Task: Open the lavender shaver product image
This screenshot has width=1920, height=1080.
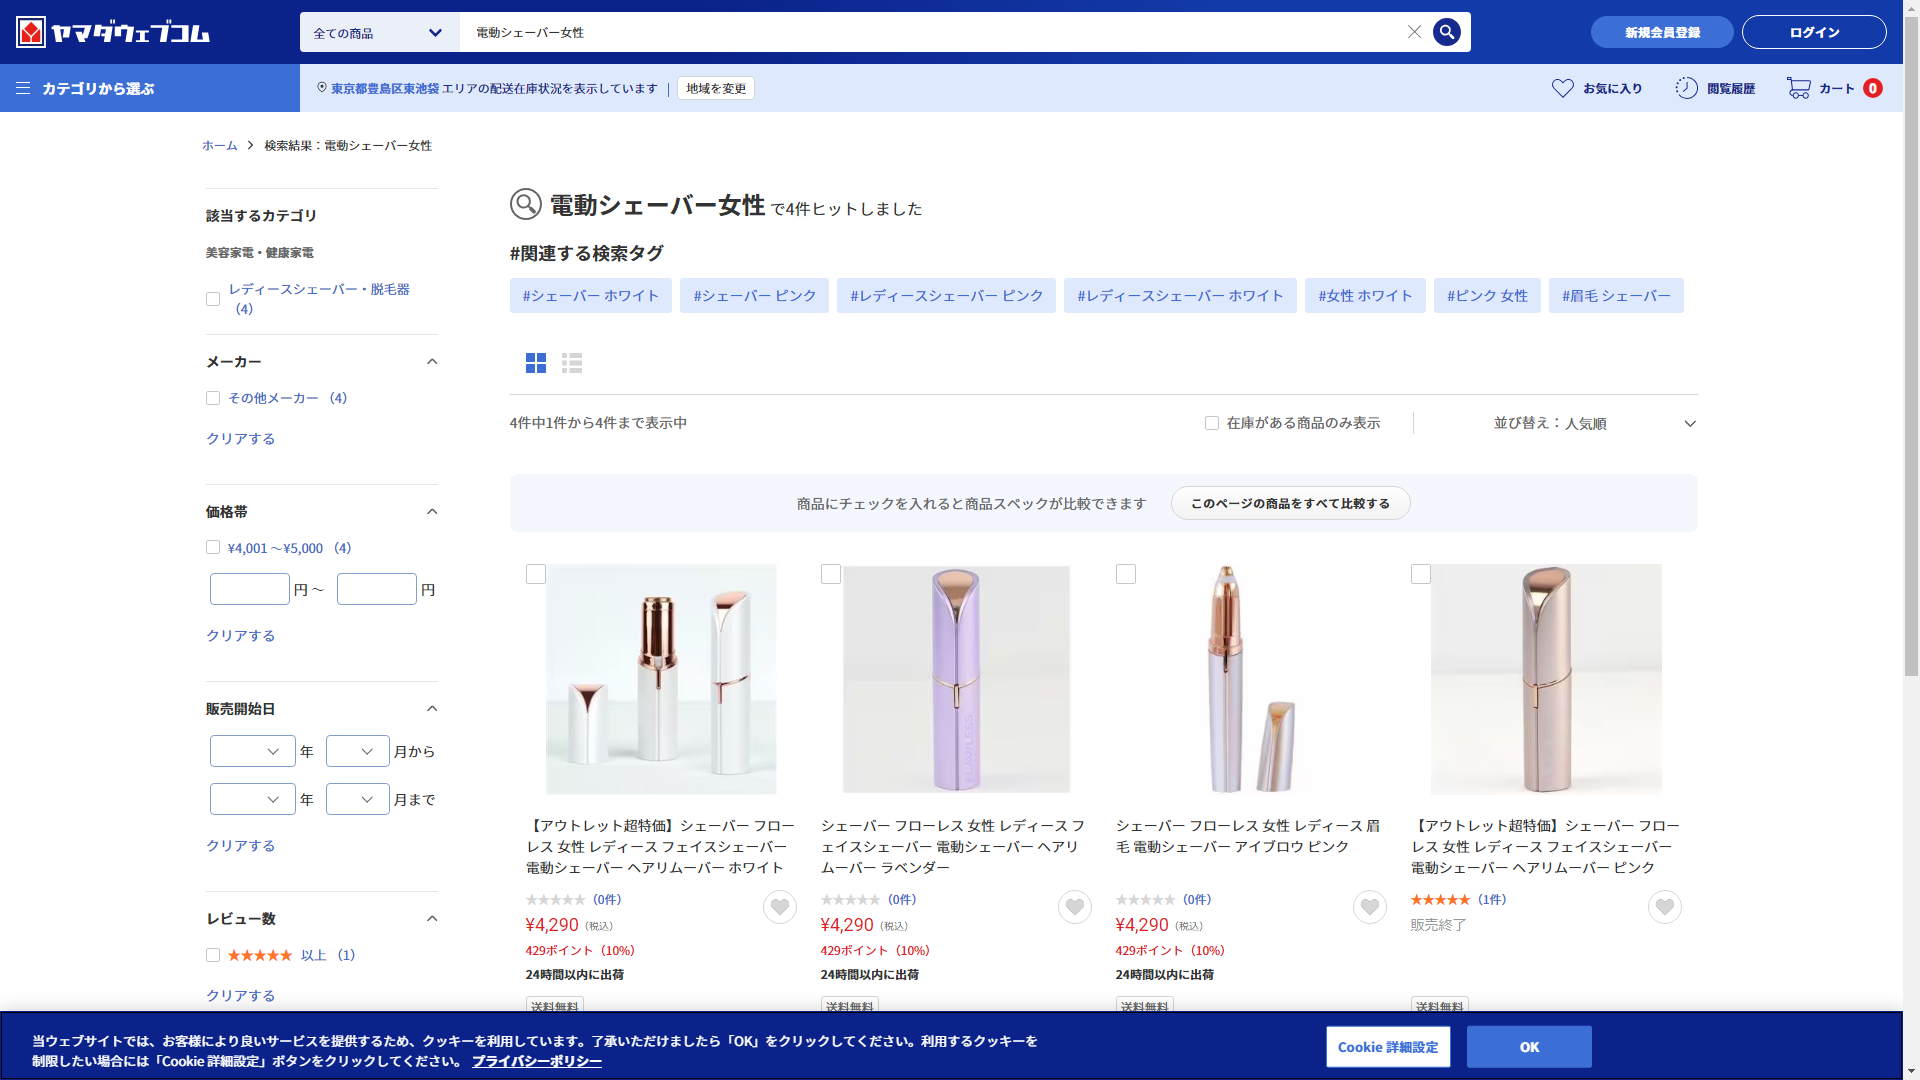Action: (x=956, y=679)
